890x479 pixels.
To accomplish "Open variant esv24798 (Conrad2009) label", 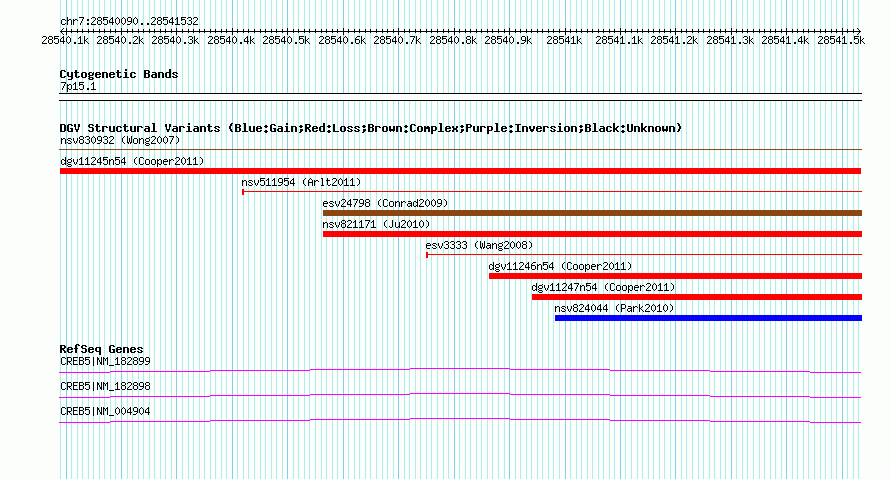I will [385, 203].
